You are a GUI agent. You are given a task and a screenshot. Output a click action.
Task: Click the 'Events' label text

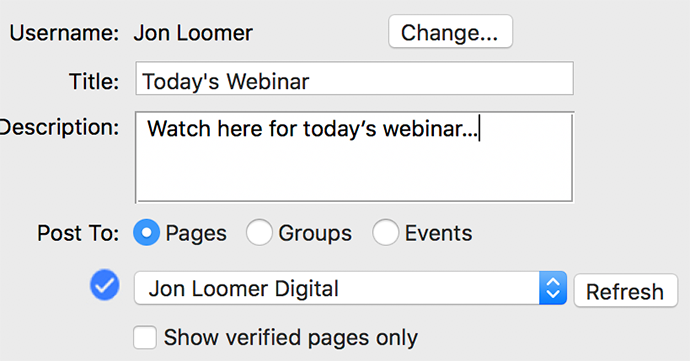click(438, 233)
